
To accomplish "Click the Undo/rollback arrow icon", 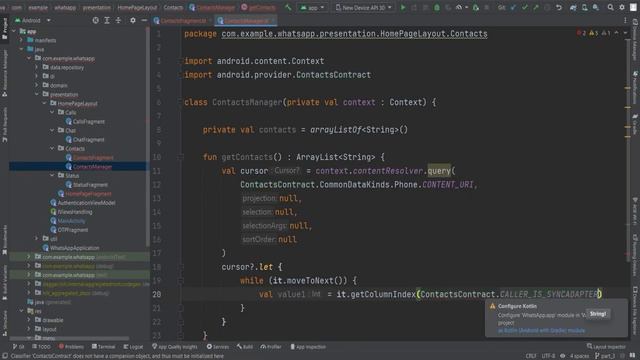I will pos(559,7).
